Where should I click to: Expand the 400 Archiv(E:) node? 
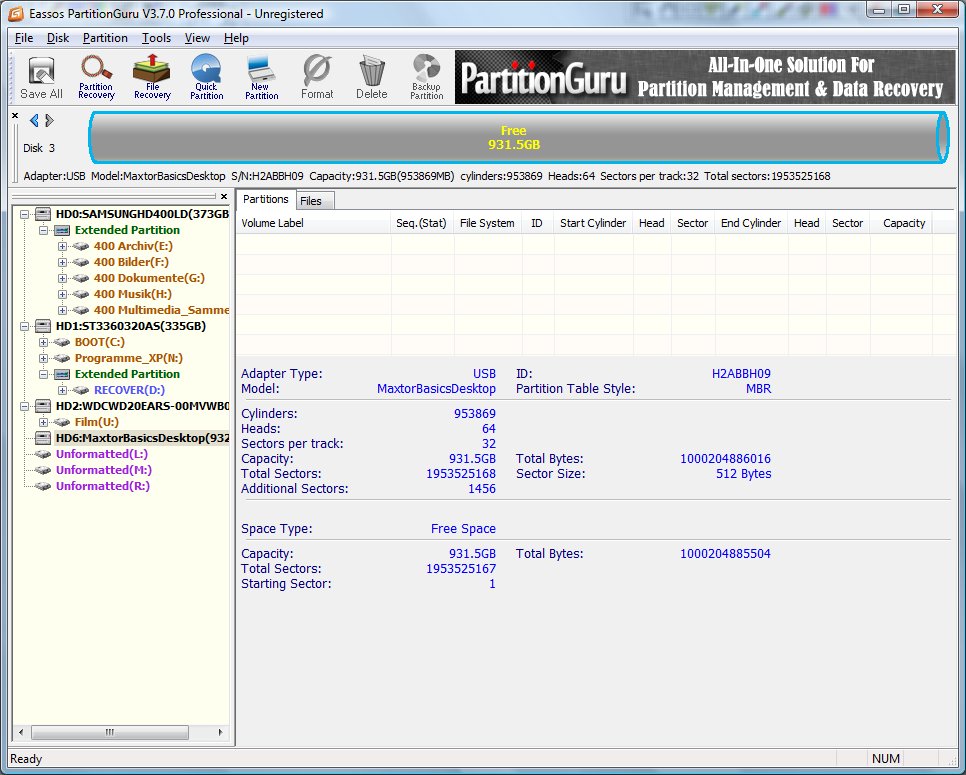[62, 246]
